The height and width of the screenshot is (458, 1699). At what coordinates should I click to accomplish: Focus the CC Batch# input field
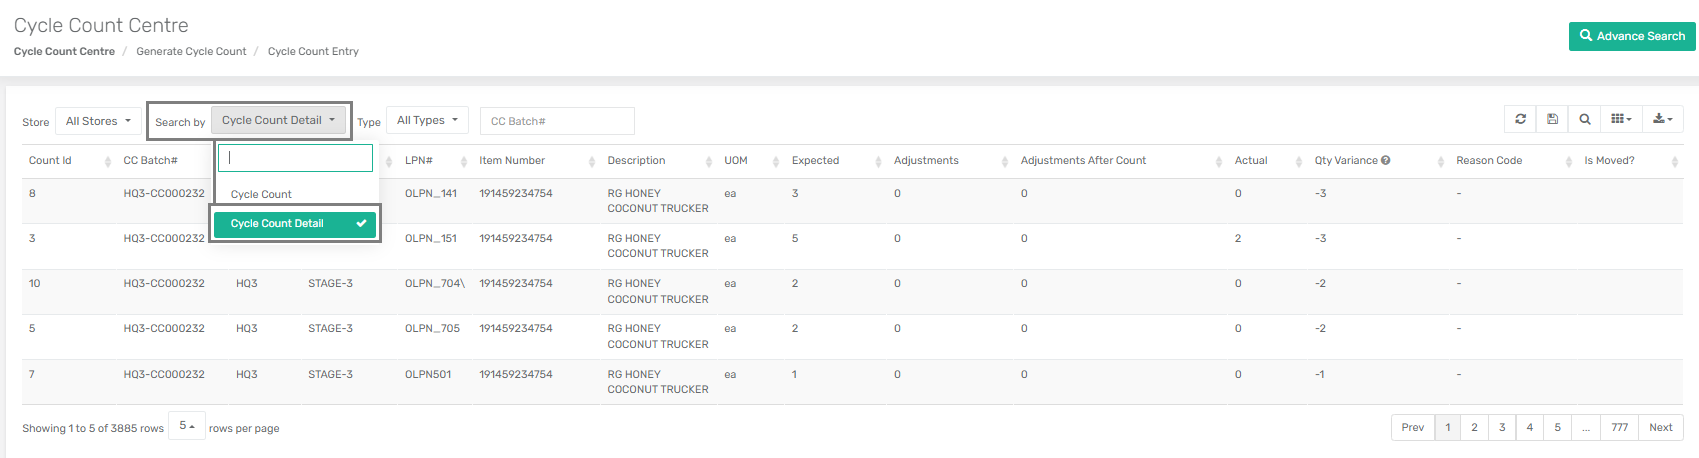(x=557, y=121)
